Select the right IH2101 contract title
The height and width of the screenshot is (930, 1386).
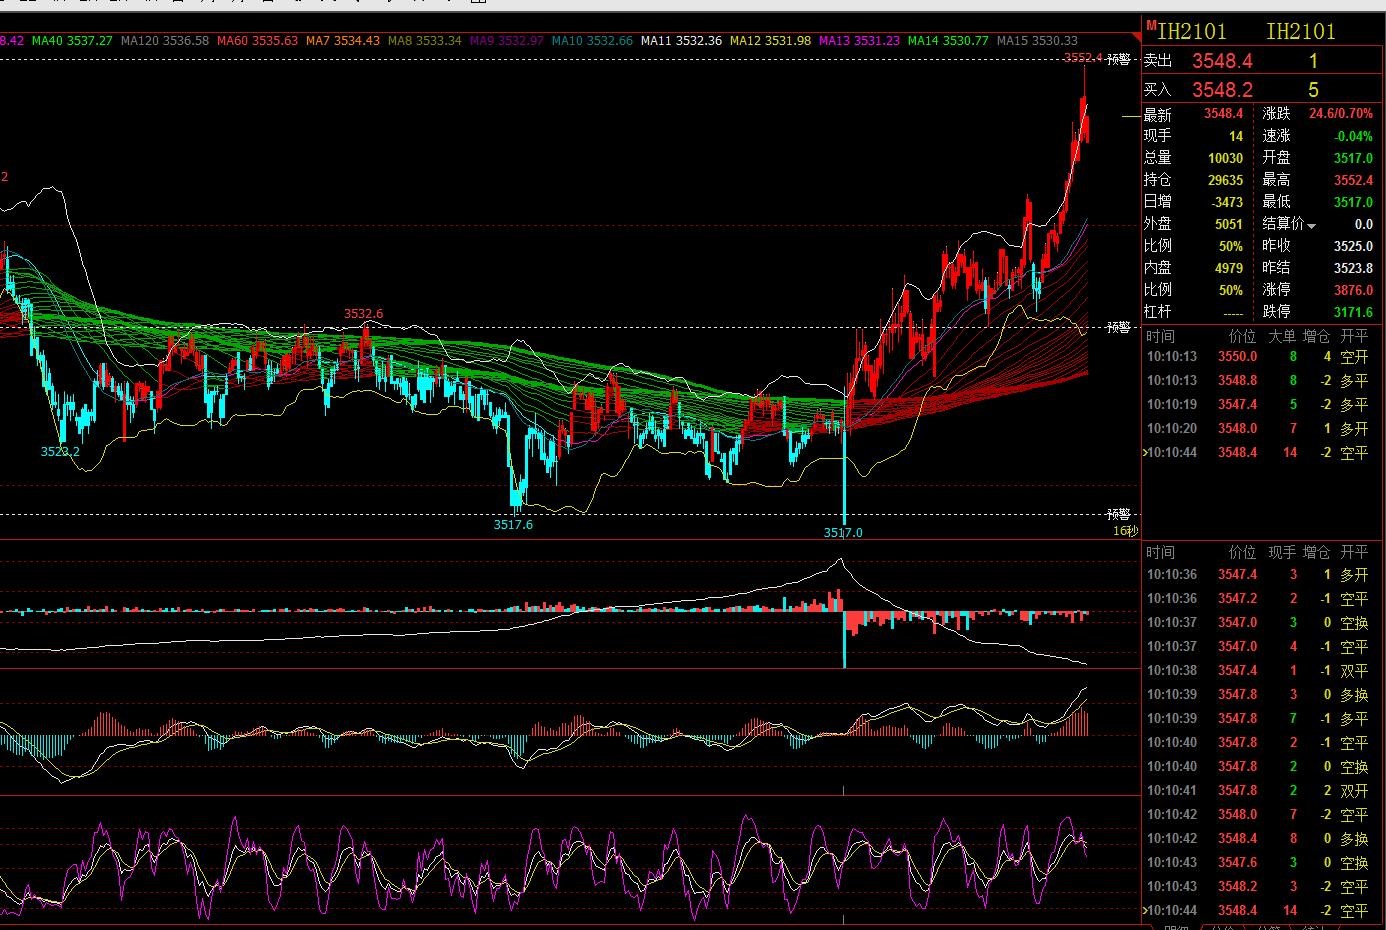click(x=1301, y=31)
